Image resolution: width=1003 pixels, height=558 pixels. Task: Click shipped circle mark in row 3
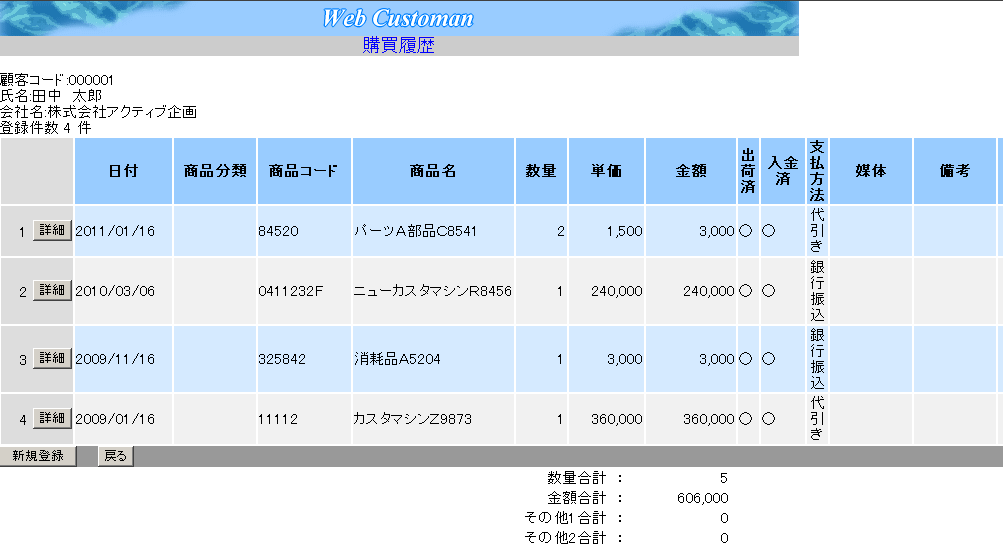[745, 359]
